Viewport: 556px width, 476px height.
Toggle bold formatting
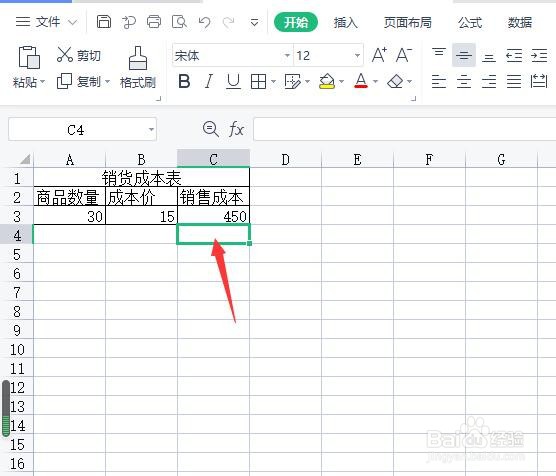tap(184, 82)
